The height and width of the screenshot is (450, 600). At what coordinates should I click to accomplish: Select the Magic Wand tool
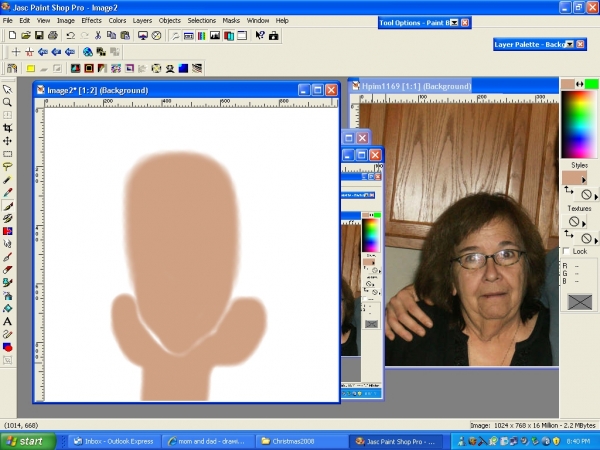point(7,180)
